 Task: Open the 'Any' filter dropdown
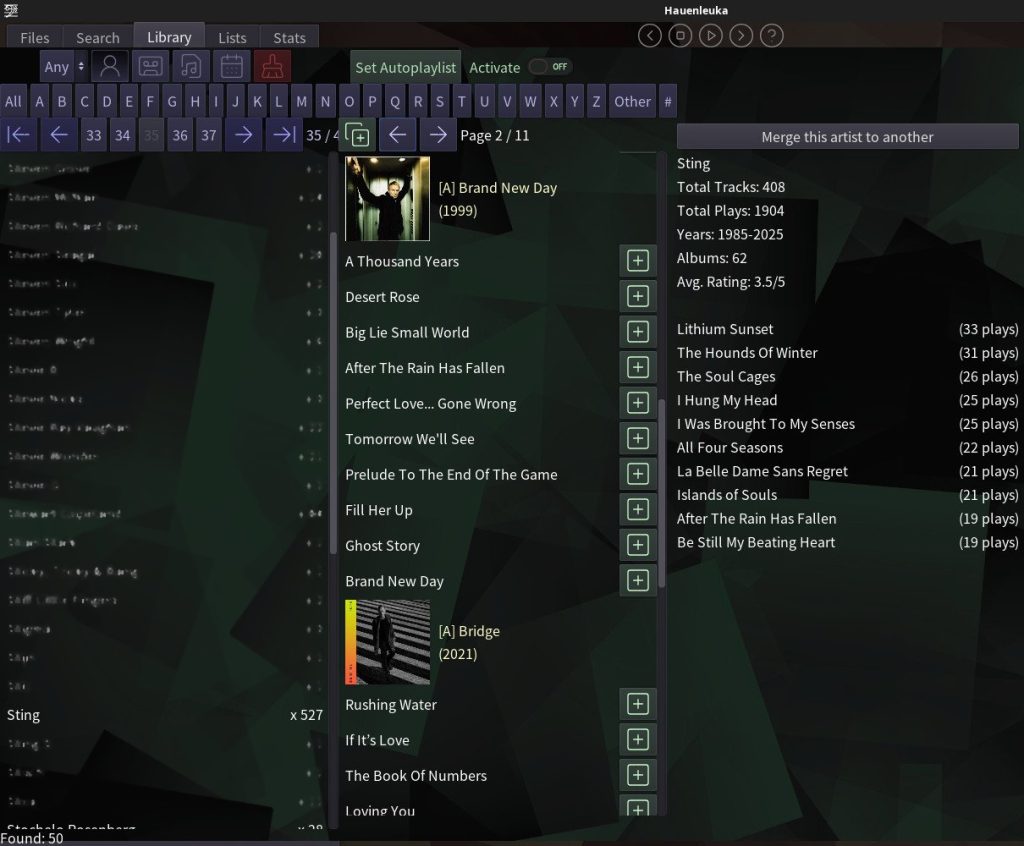[64, 67]
